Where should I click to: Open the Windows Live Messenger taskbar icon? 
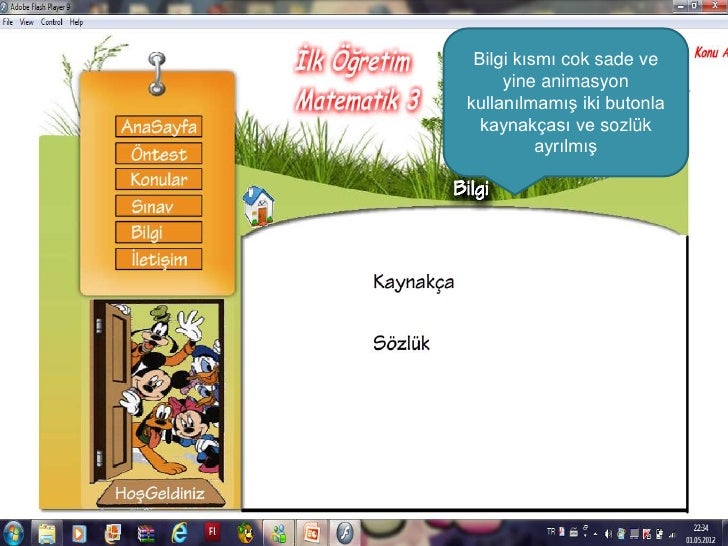279,533
